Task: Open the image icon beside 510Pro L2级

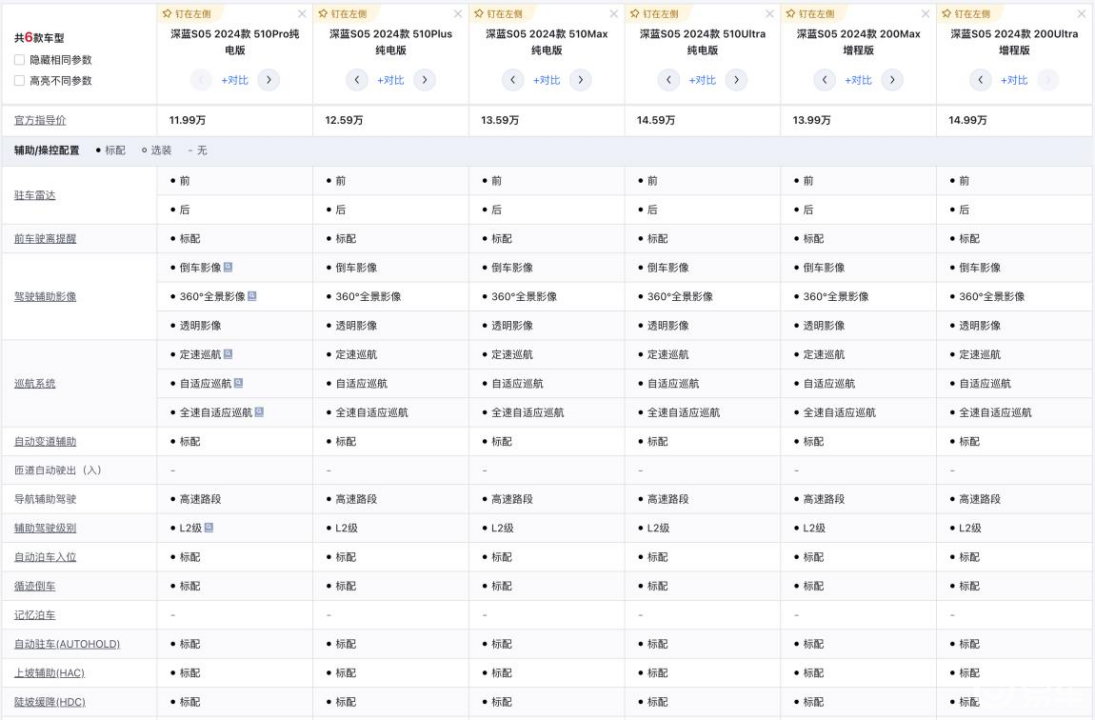Action: [x=209, y=528]
